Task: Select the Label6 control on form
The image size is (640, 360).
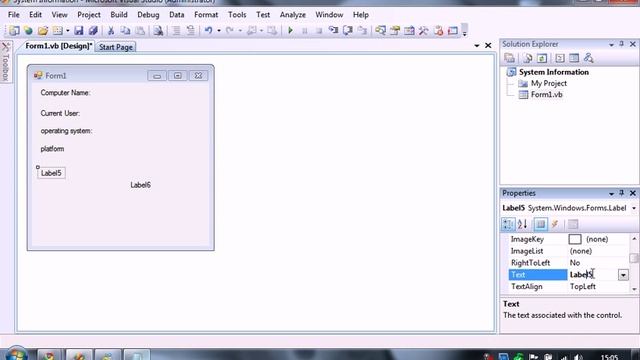Action: tap(140, 185)
